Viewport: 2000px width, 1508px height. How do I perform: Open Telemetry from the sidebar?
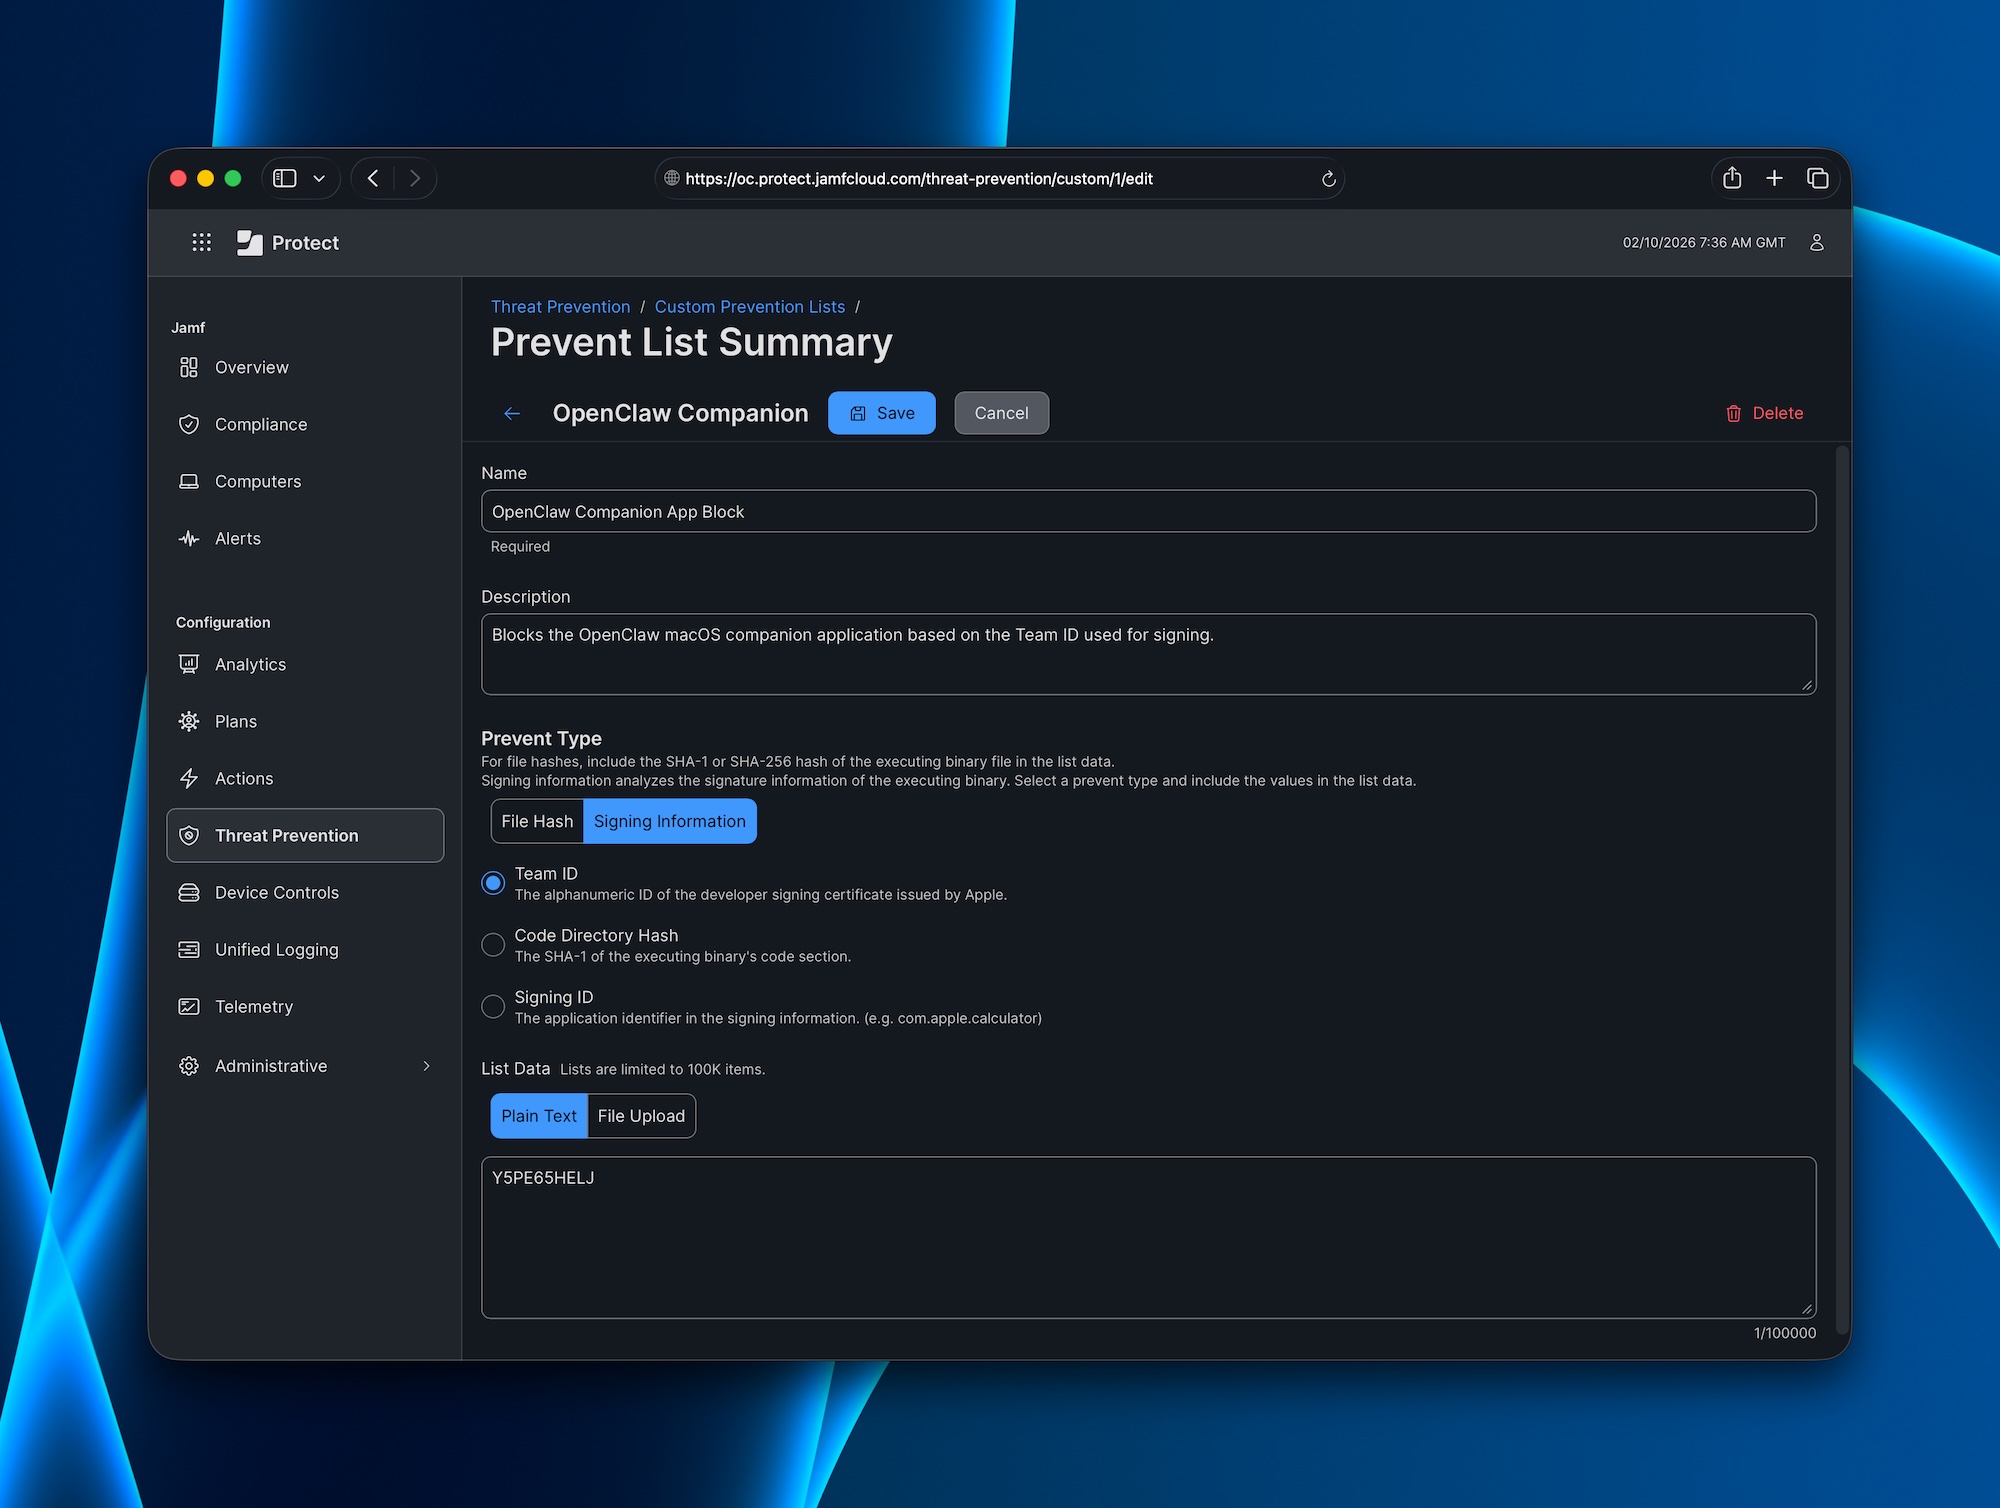pyautogui.click(x=305, y=1006)
